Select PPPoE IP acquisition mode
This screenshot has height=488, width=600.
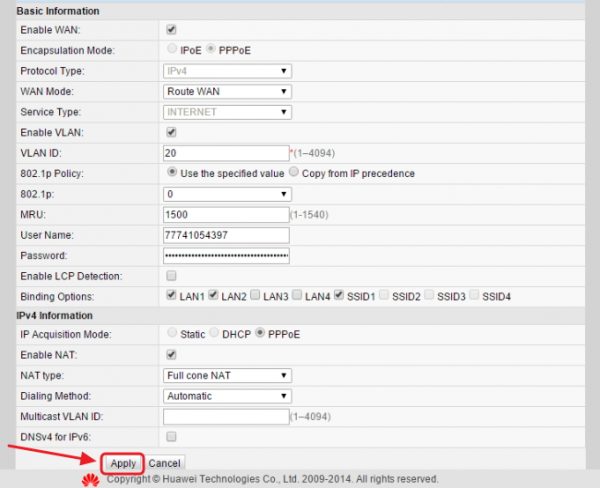click(x=260, y=333)
